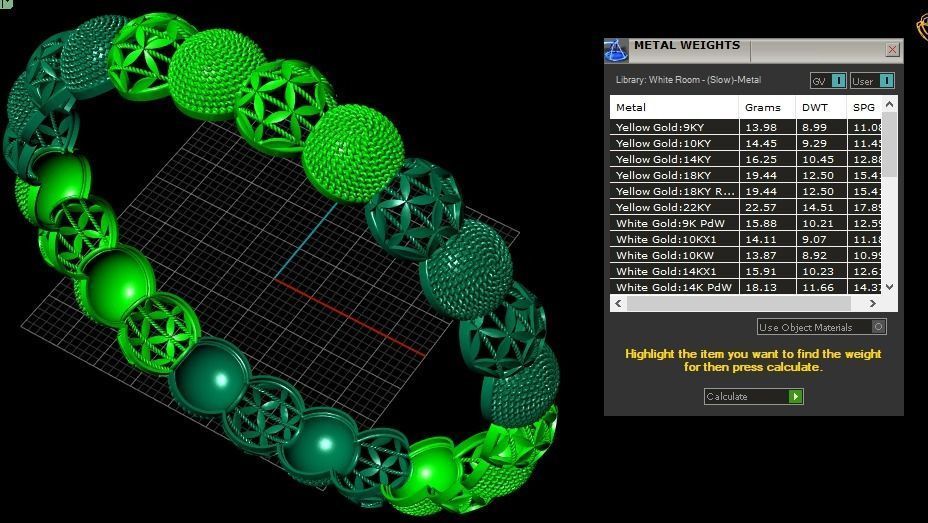Click the 8.99 DWT cell

(x=821, y=127)
